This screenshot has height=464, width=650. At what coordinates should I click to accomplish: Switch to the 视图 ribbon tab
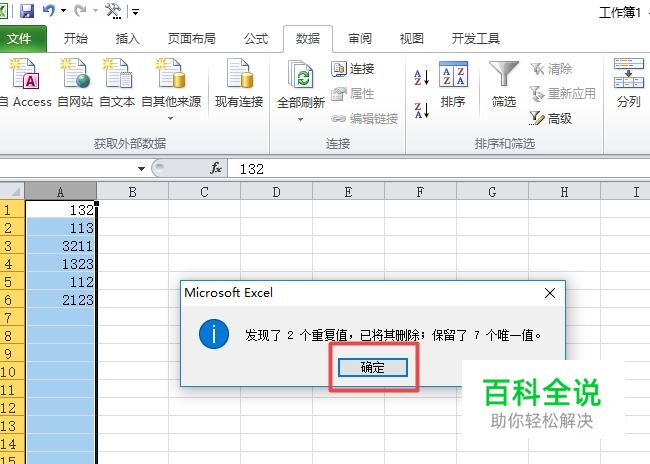[x=412, y=39]
